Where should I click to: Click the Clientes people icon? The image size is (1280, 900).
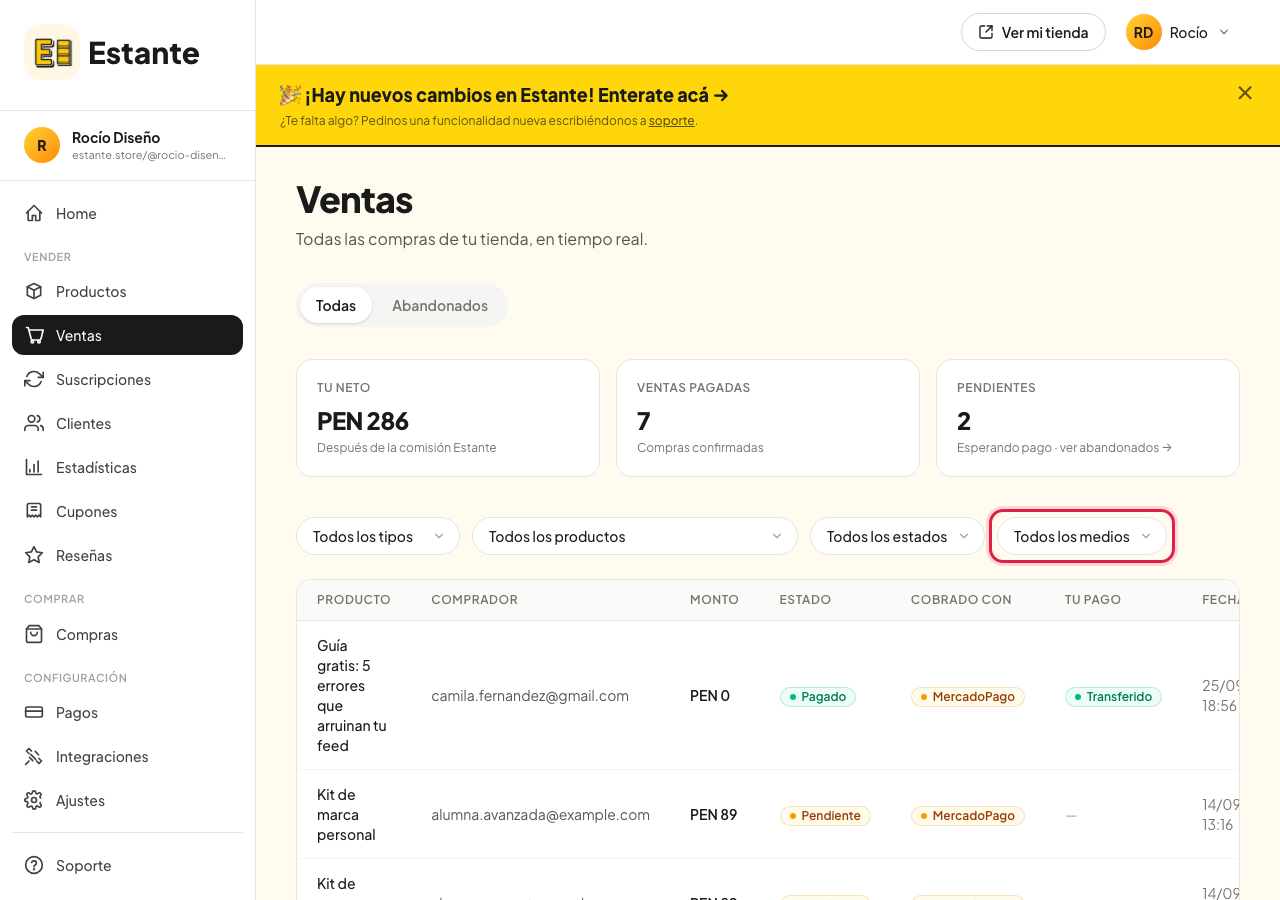34,423
